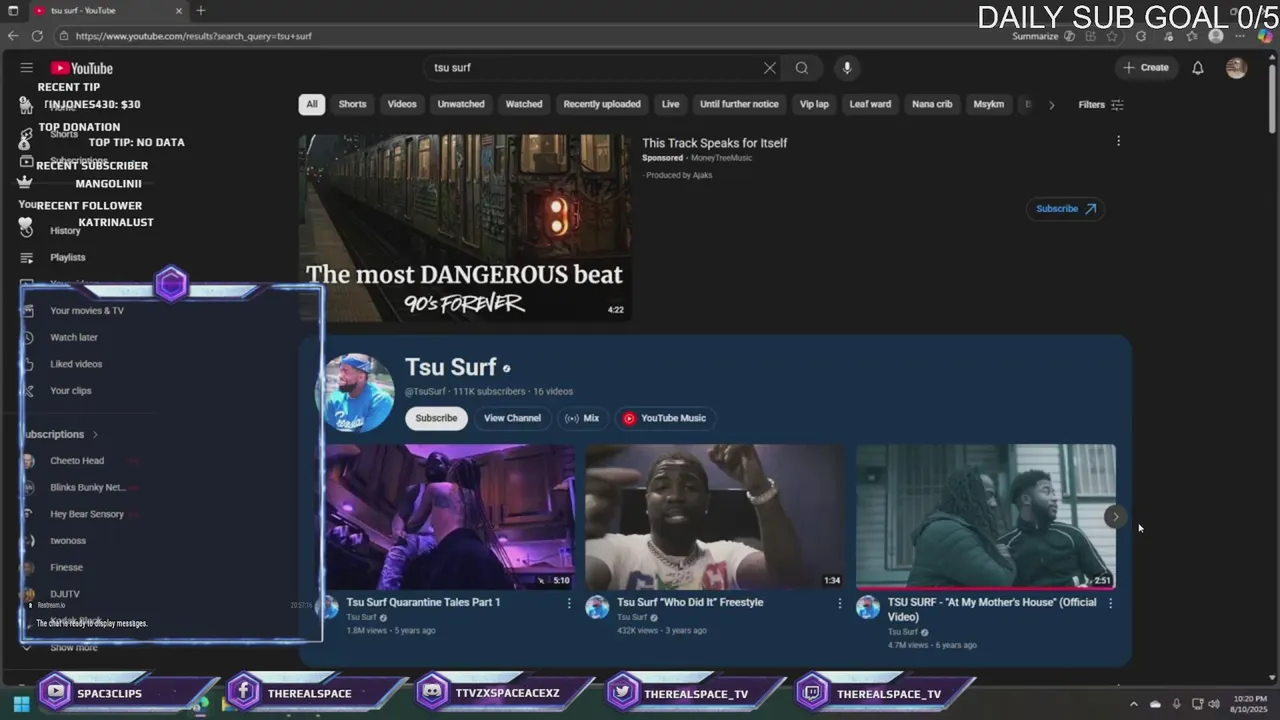Select the Live filter chip
The height and width of the screenshot is (720, 1280).
671,104
